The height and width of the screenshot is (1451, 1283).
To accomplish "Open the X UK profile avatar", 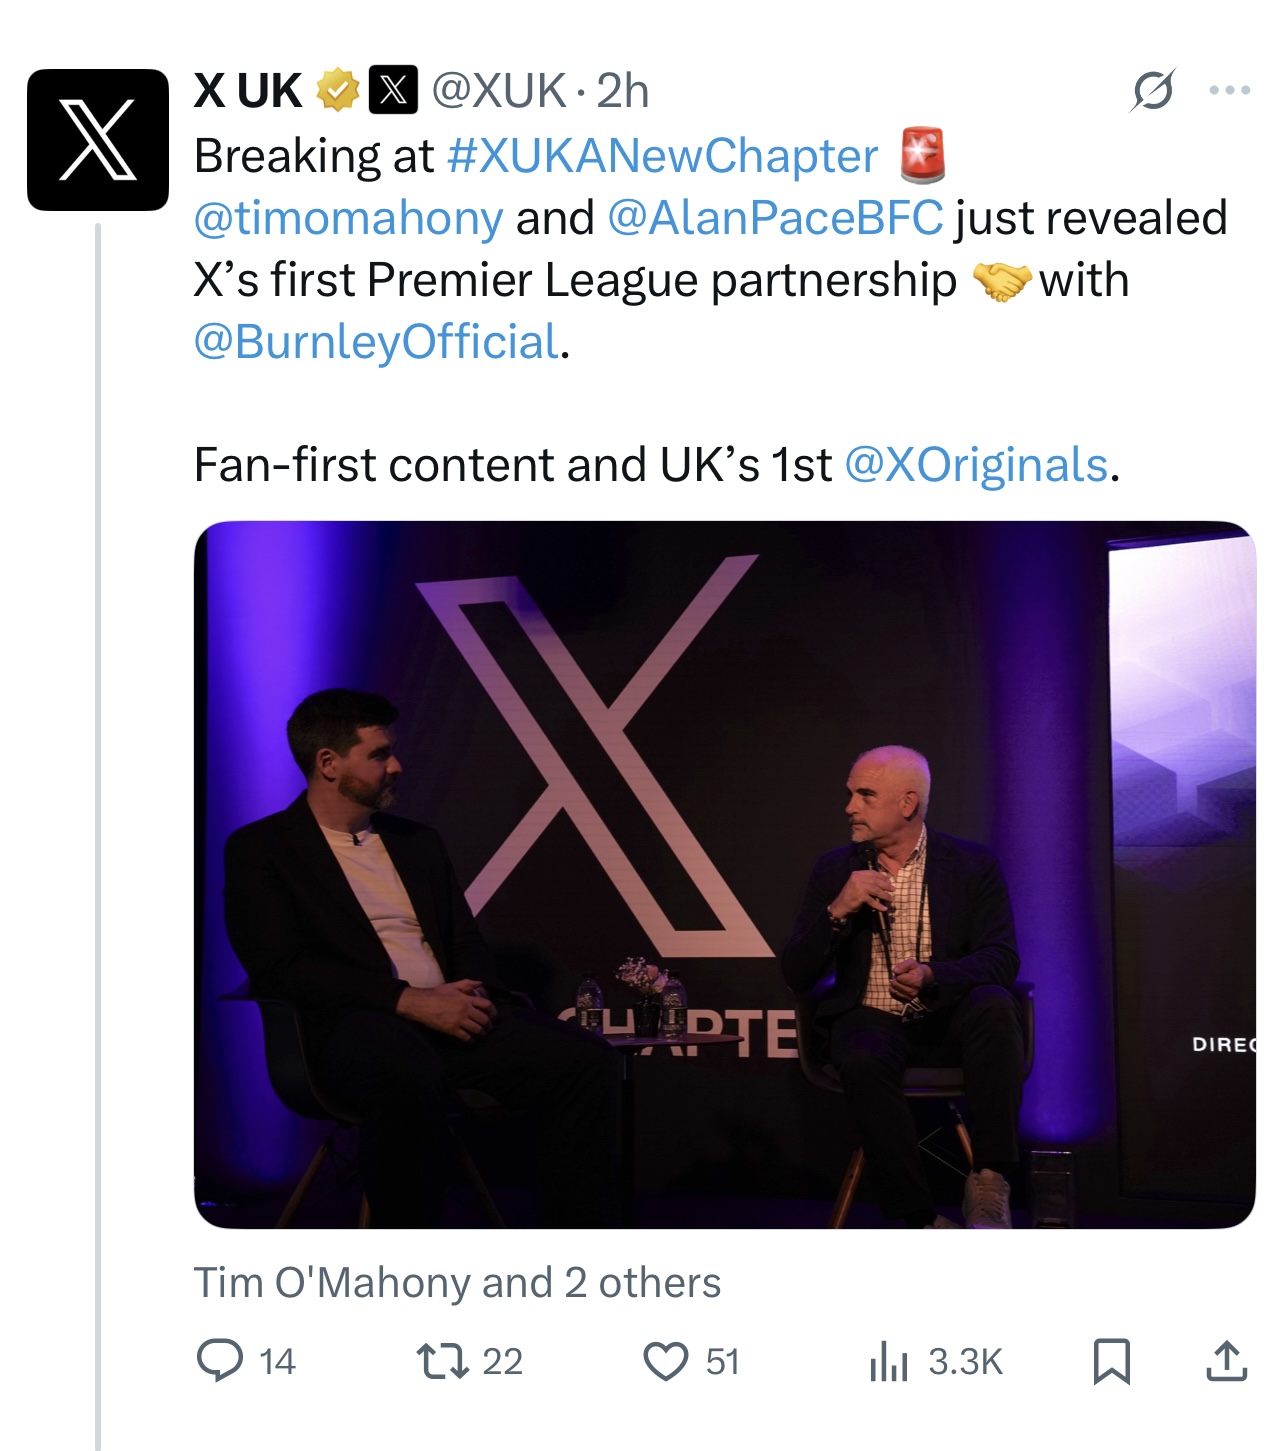I will coord(98,140).
